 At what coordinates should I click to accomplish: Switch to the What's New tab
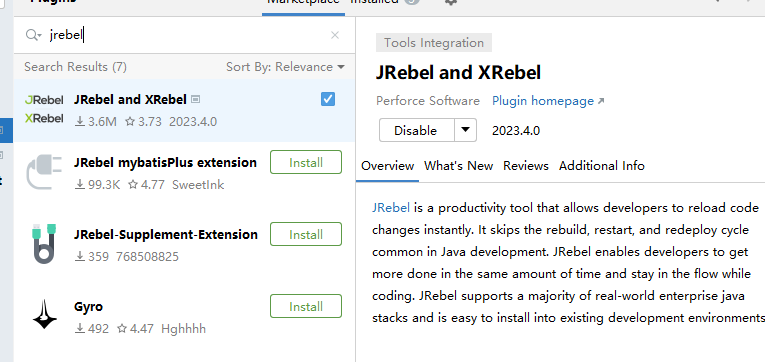click(x=459, y=166)
